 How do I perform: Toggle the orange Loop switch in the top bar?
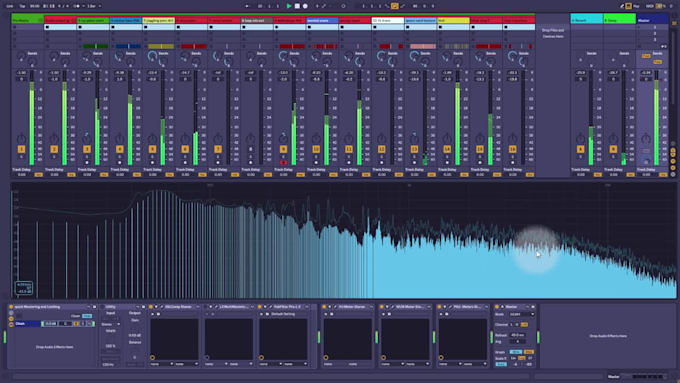[395, 6]
